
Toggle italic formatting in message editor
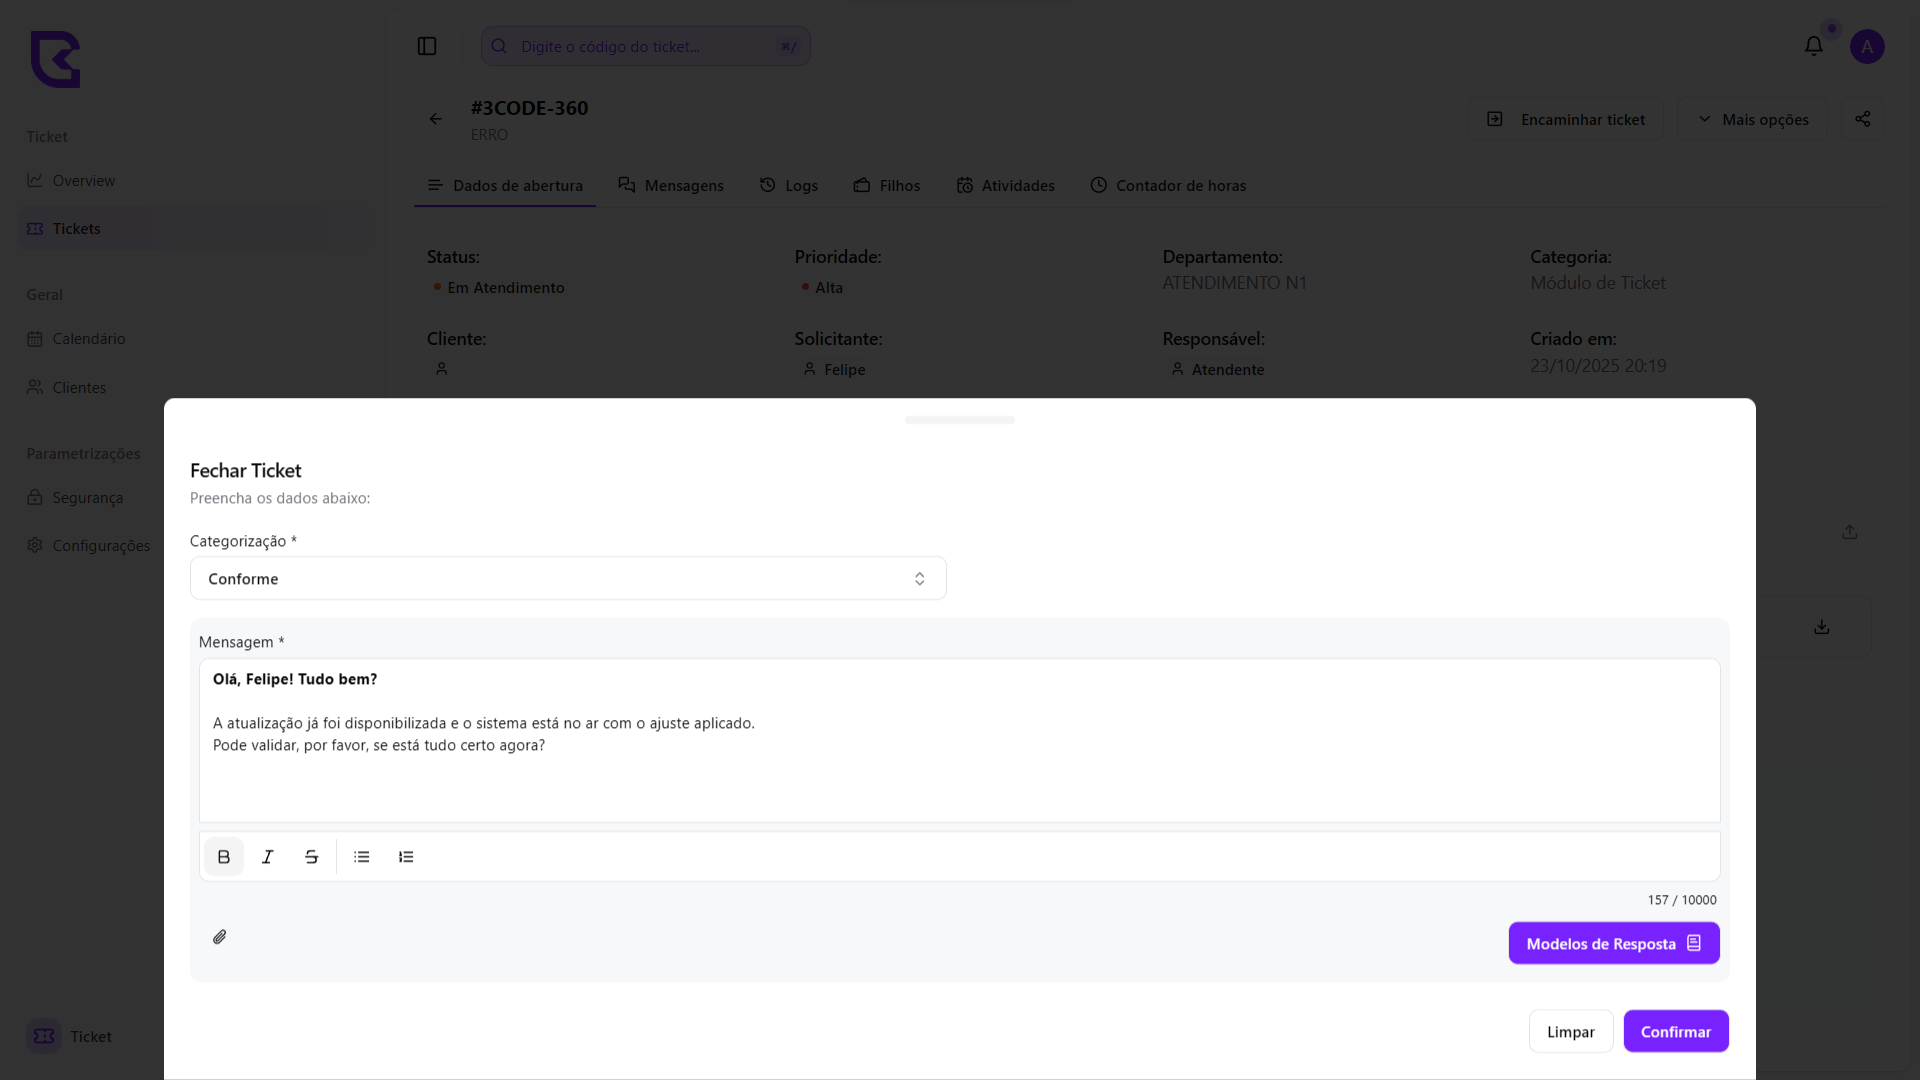click(x=267, y=857)
